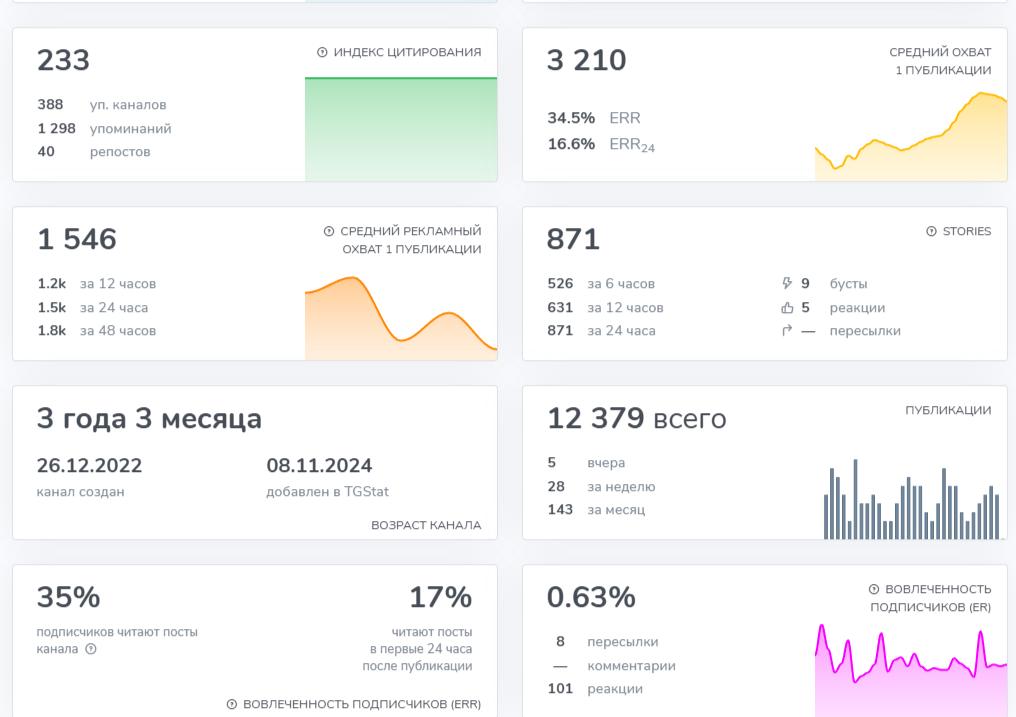Open the publications bar chart
1016x717 pixels.
[912, 499]
